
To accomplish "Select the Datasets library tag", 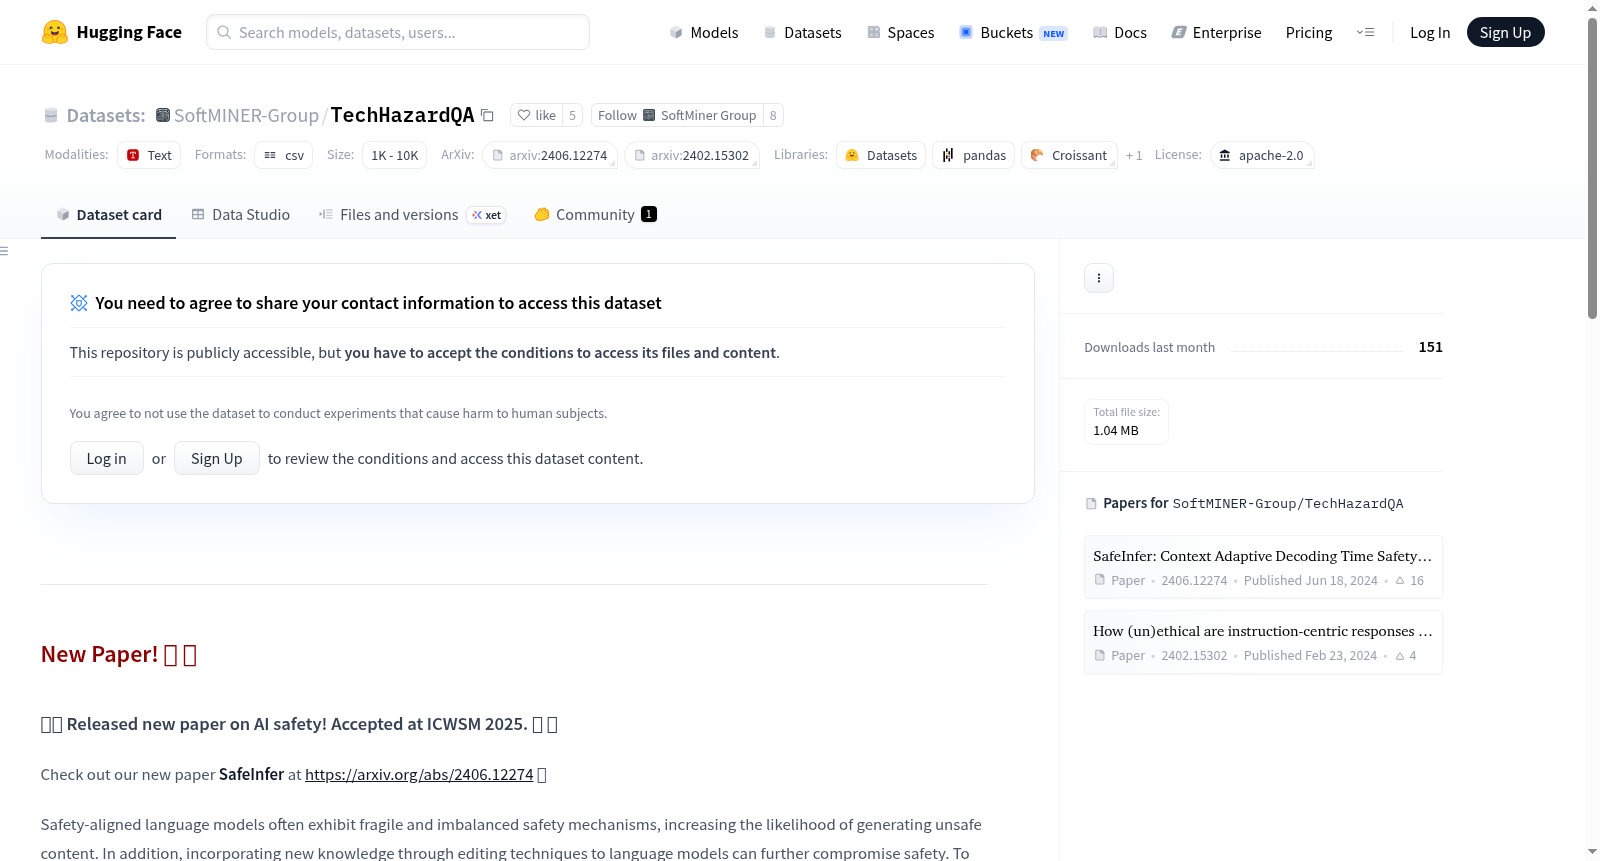I will point(881,155).
